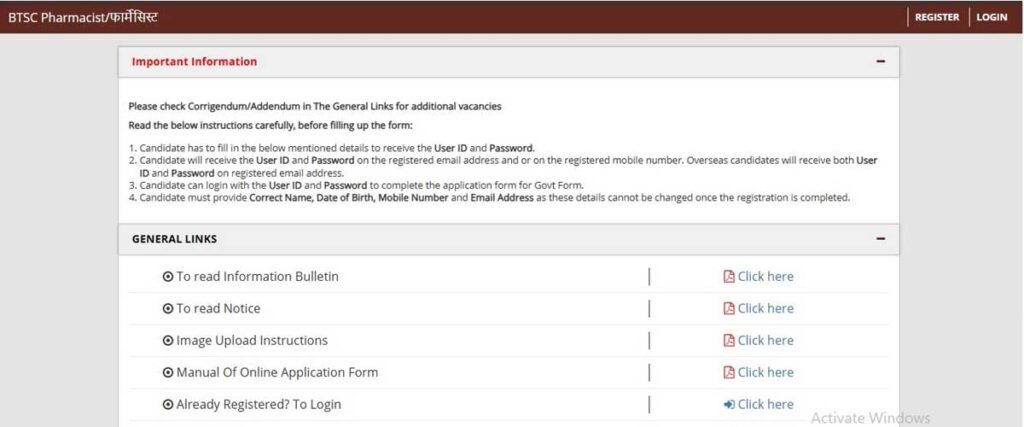Open the REGISTER menu item in the header
1024x427 pixels.
pos(937,17)
